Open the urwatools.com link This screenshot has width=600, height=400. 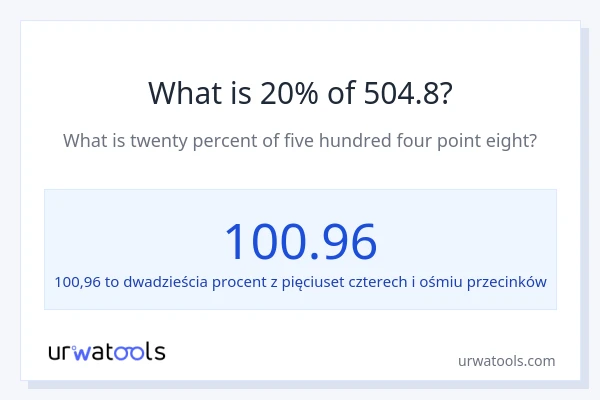505,361
